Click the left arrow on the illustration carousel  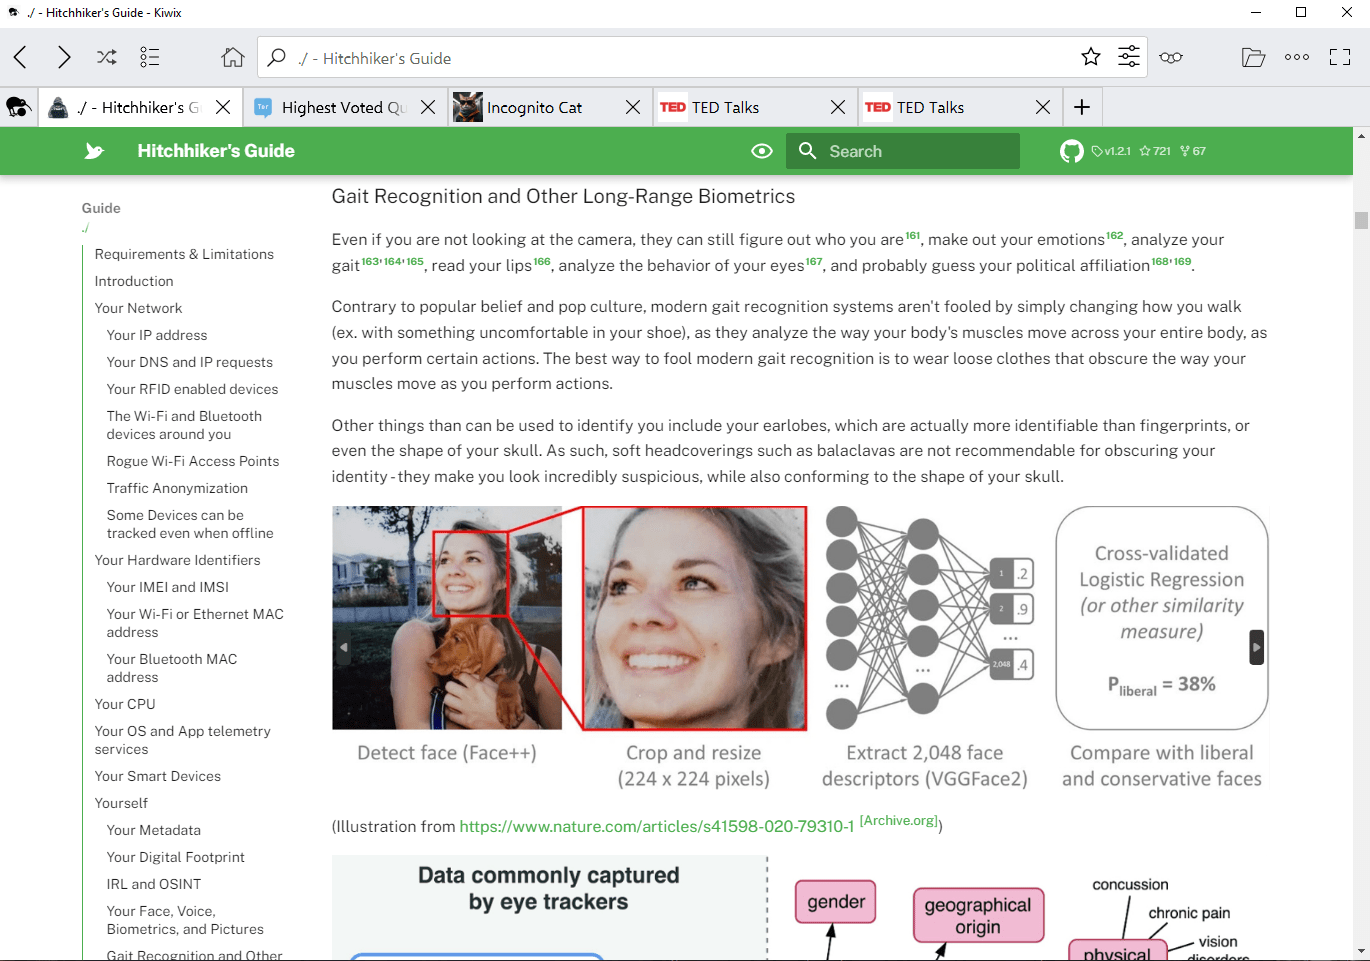[344, 647]
